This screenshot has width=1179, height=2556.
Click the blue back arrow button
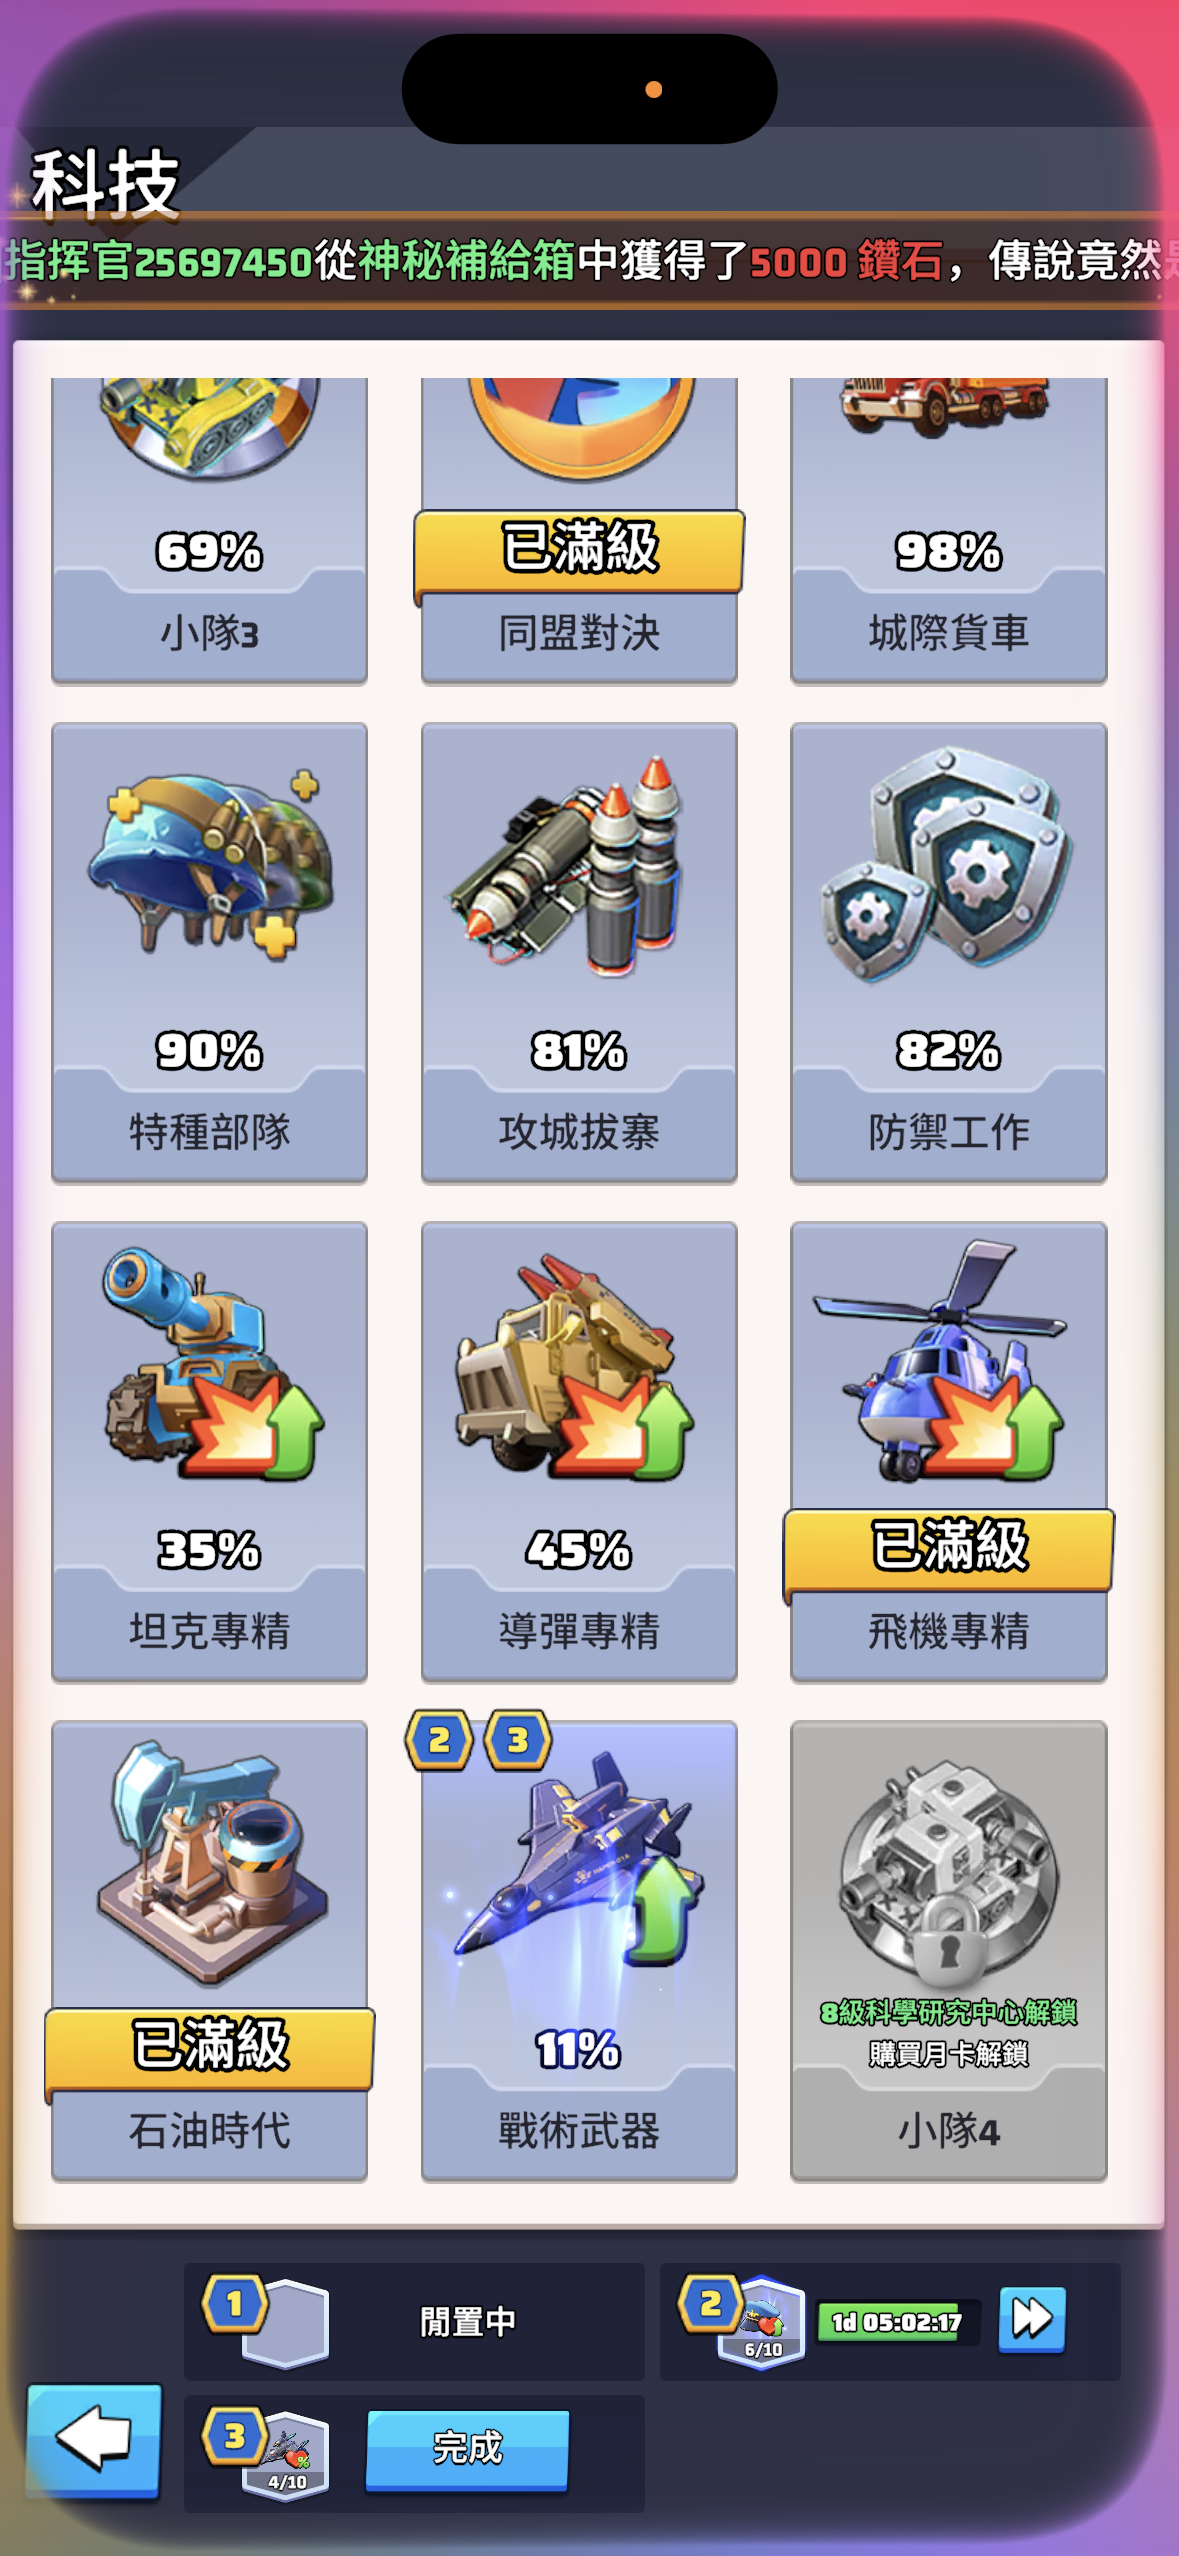[94, 2441]
